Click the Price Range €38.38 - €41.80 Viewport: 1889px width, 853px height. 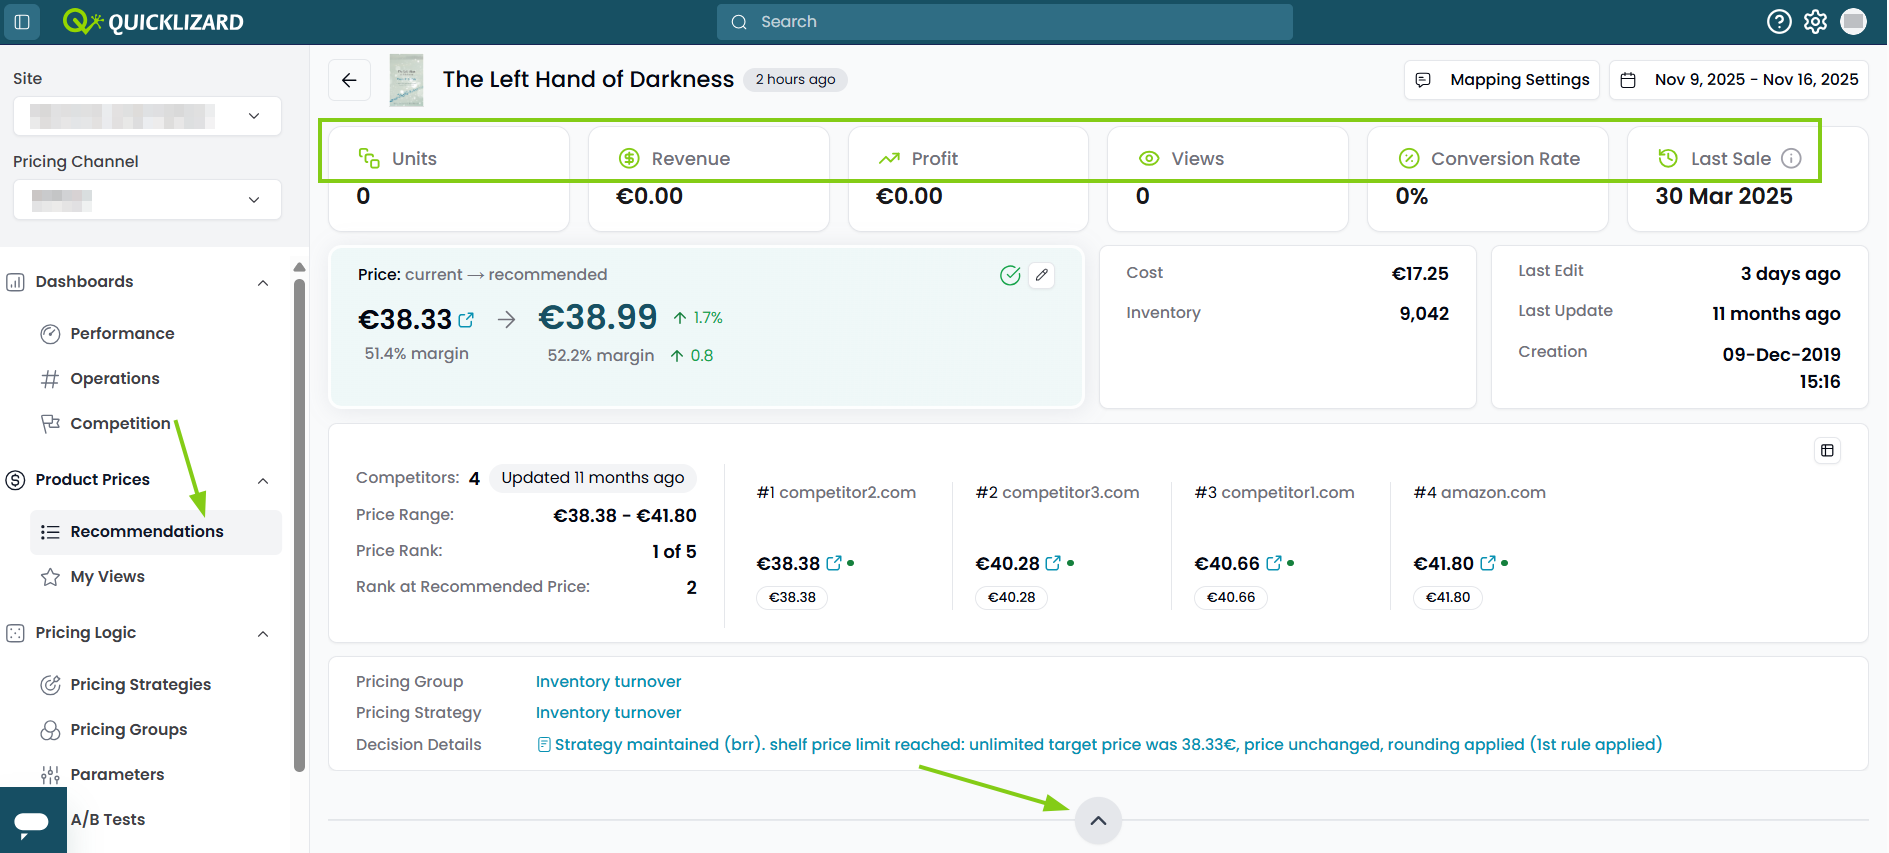pyautogui.click(x=625, y=516)
